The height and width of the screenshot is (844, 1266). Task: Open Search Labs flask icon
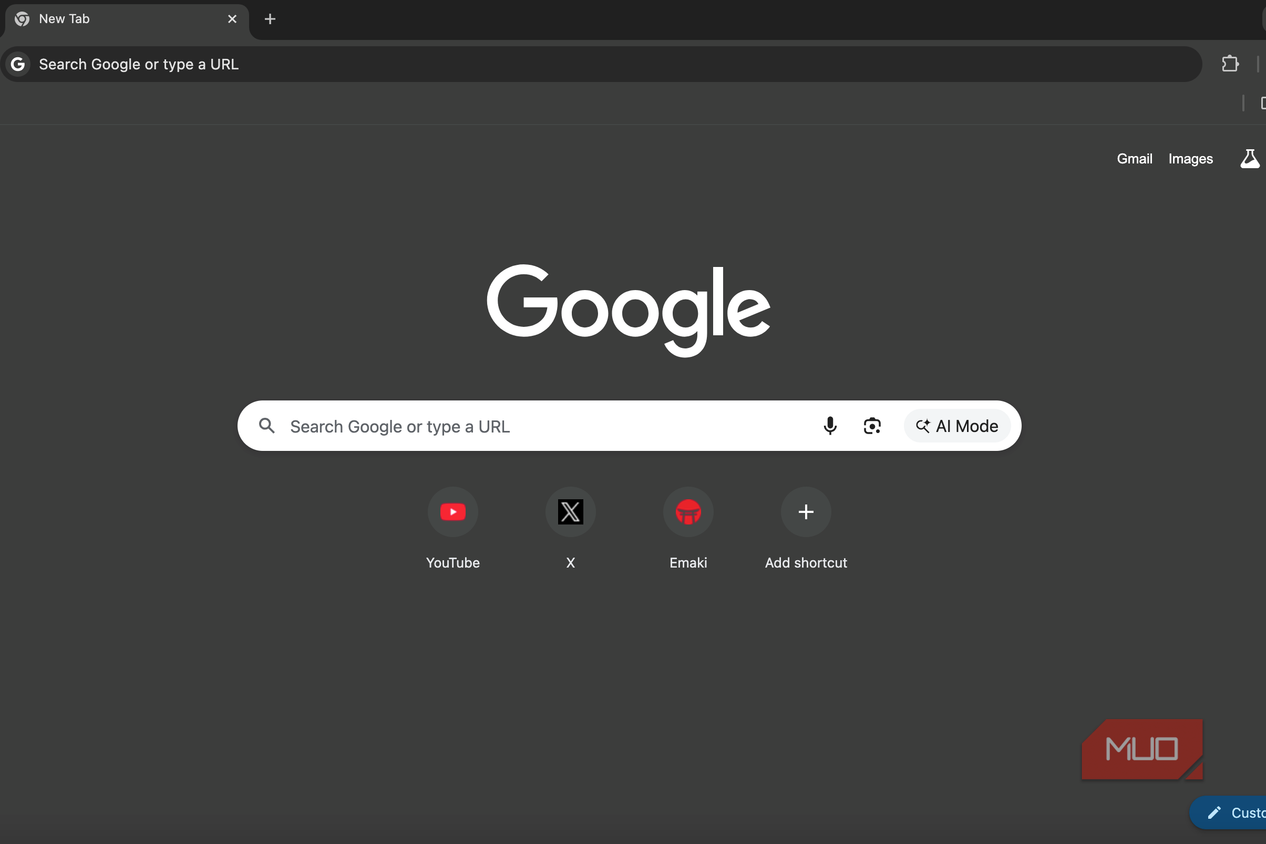click(x=1250, y=159)
